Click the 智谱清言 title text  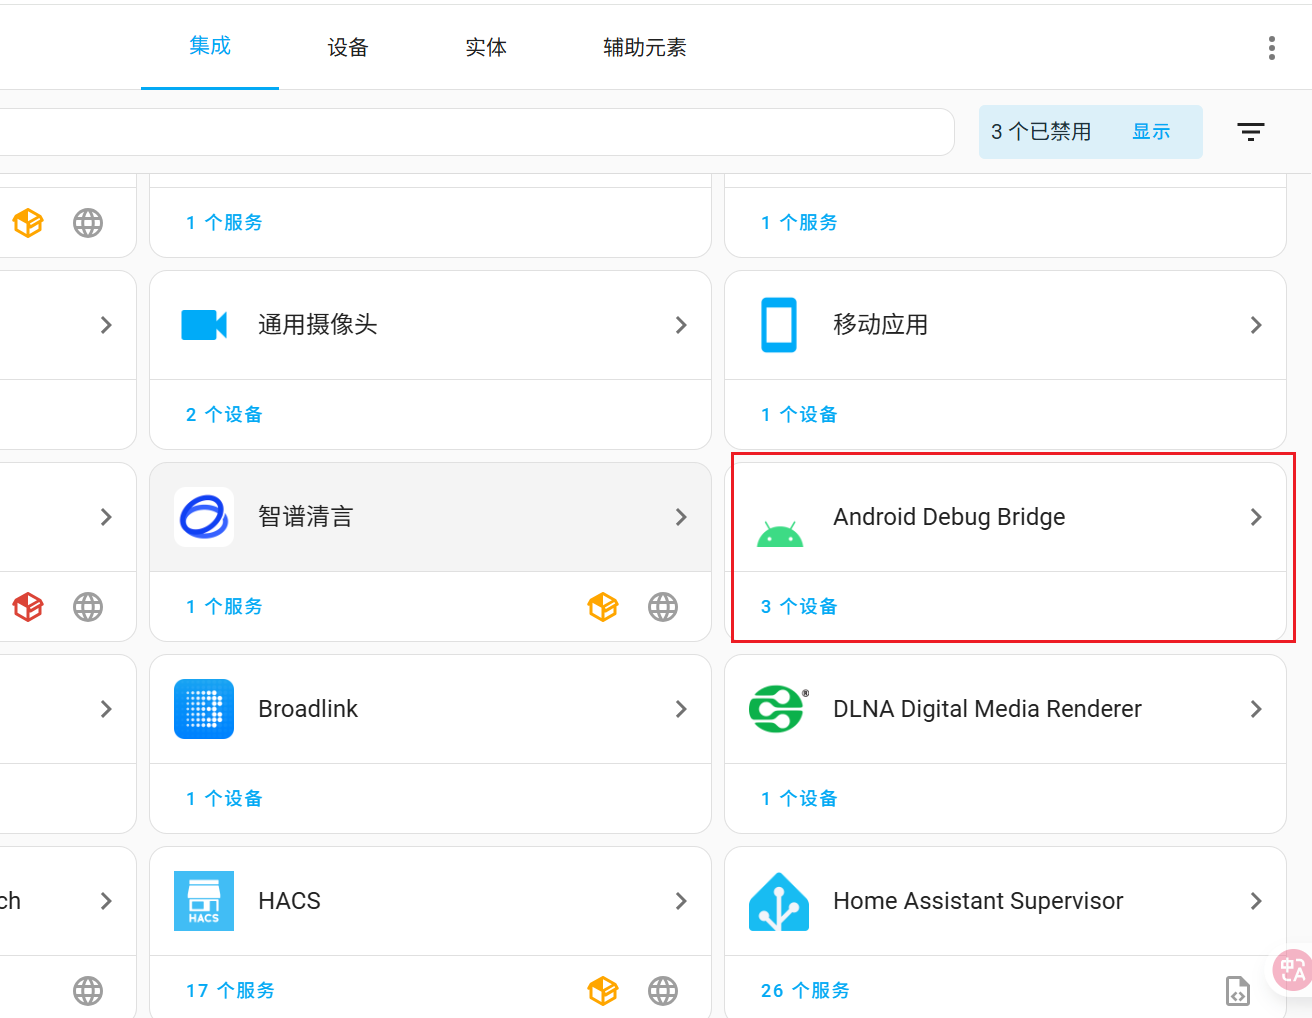point(306,517)
